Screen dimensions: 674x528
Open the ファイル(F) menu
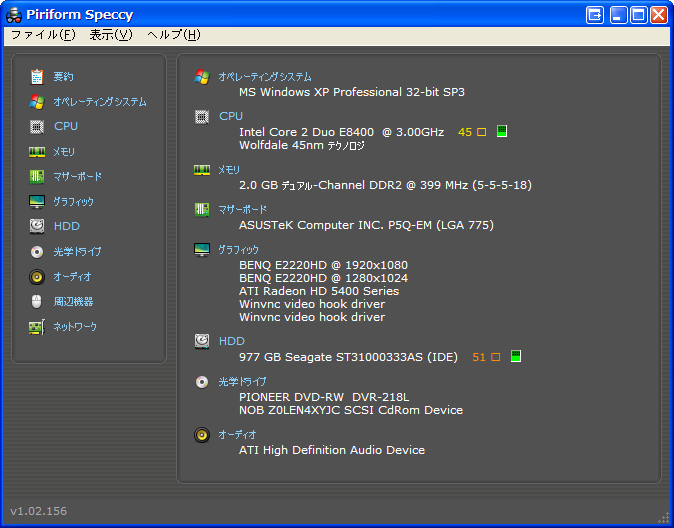[x=43, y=35]
